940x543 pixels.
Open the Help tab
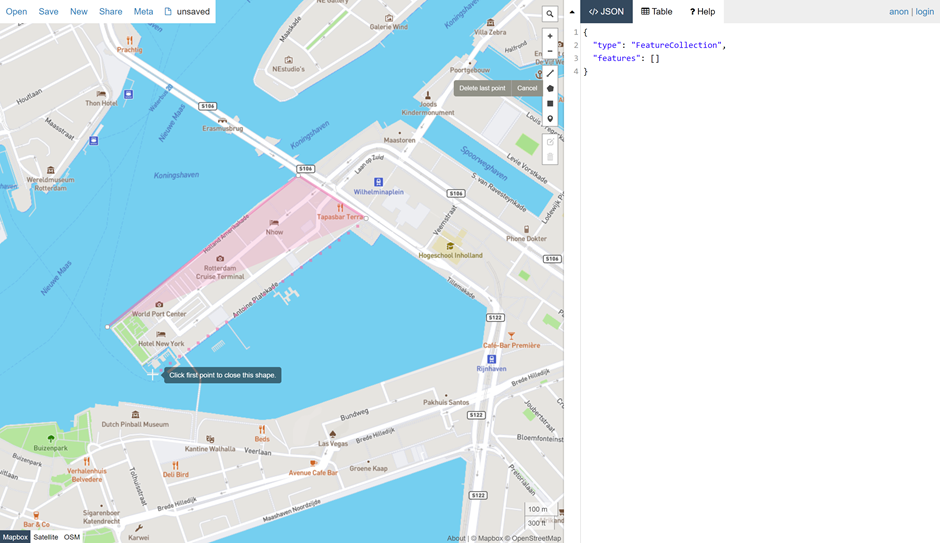coord(702,12)
